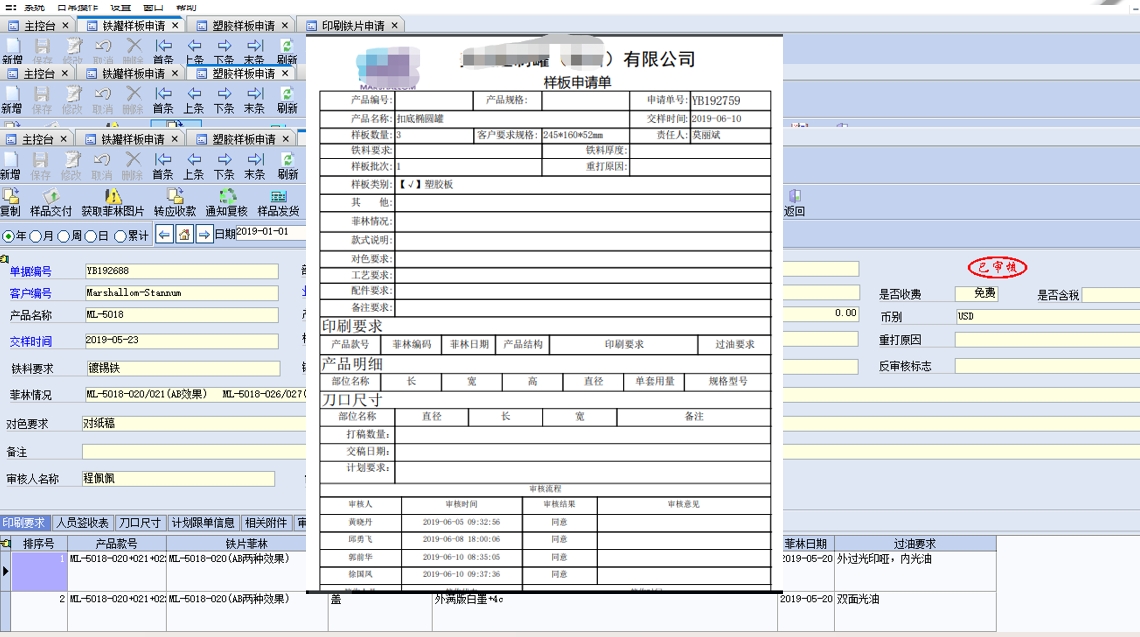The width and height of the screenshot is (1140, 637).
Task: Click the 是否收费 field showing 免费
Action: pos(976,293)
